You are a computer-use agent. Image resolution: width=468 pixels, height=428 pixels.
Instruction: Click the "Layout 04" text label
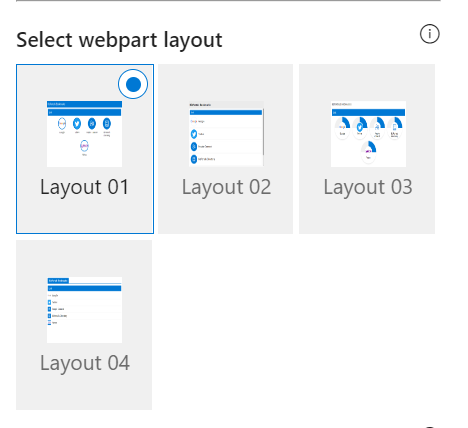[85, 363]
